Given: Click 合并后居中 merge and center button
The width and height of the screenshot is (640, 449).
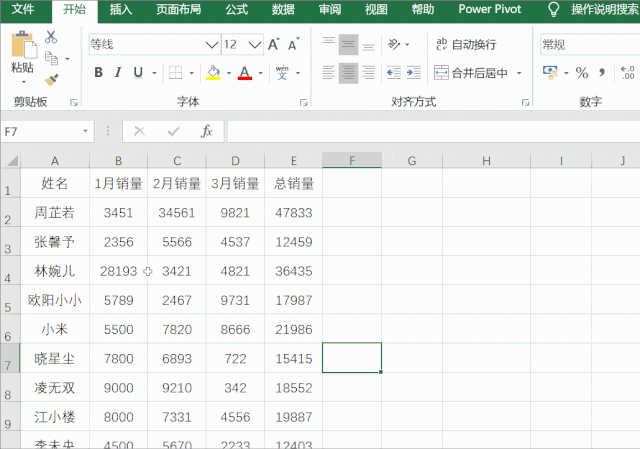Looking at the screenshot, I should [x=470, y=73].
